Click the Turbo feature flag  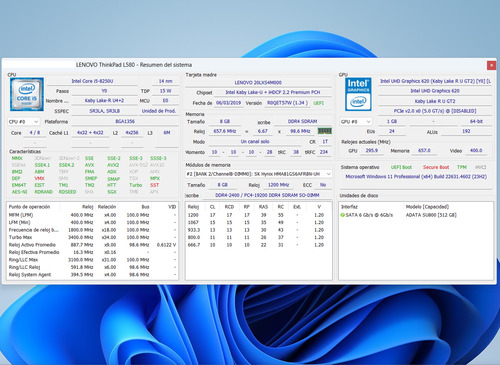pyautogui.click(x=136, y=185)
